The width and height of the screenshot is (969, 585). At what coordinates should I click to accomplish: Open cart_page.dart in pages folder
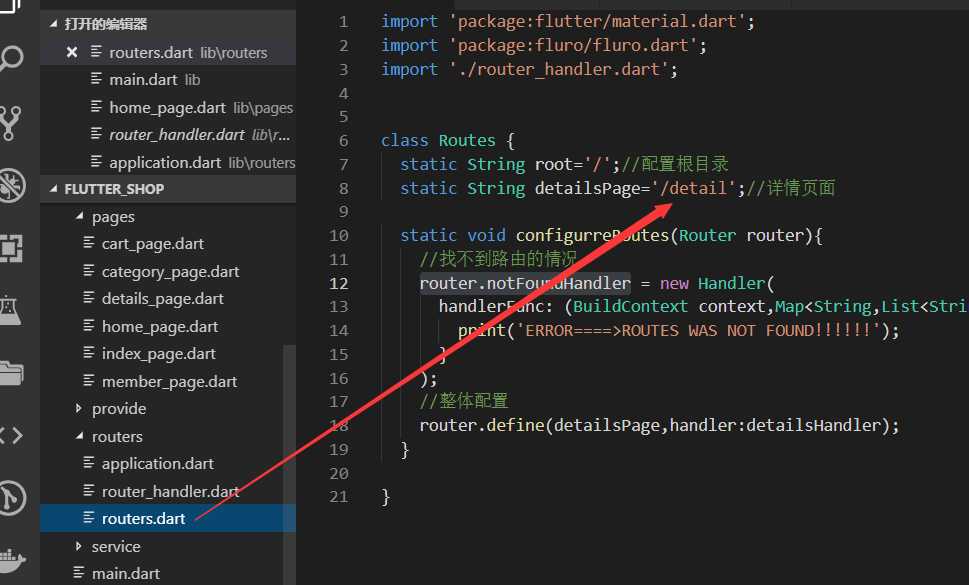[x=153, y=244]
